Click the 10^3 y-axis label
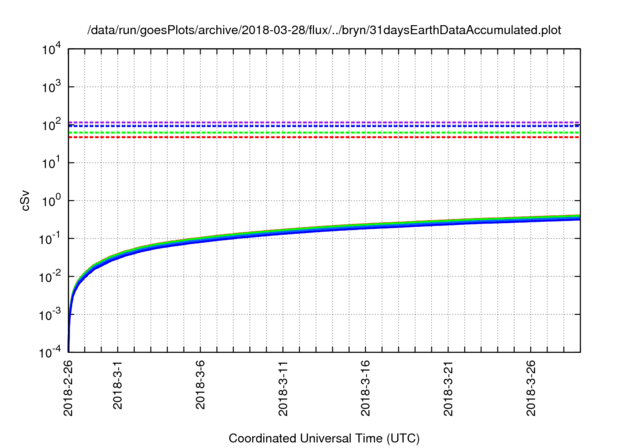The image size is (640, 448). [51, 87]
